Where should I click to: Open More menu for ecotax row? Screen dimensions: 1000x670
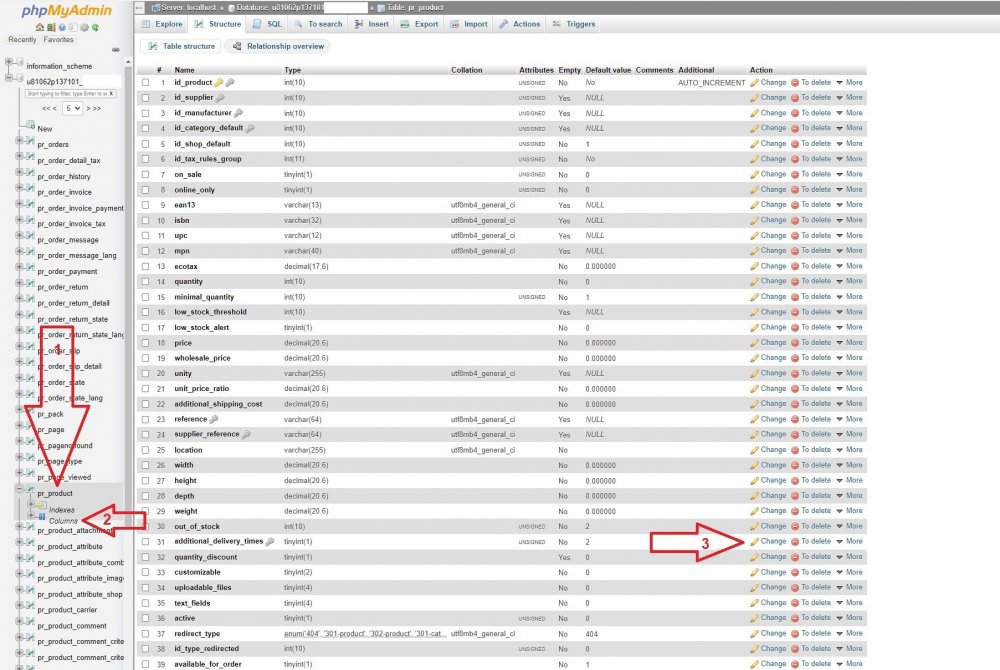click(x=849, y=266)
